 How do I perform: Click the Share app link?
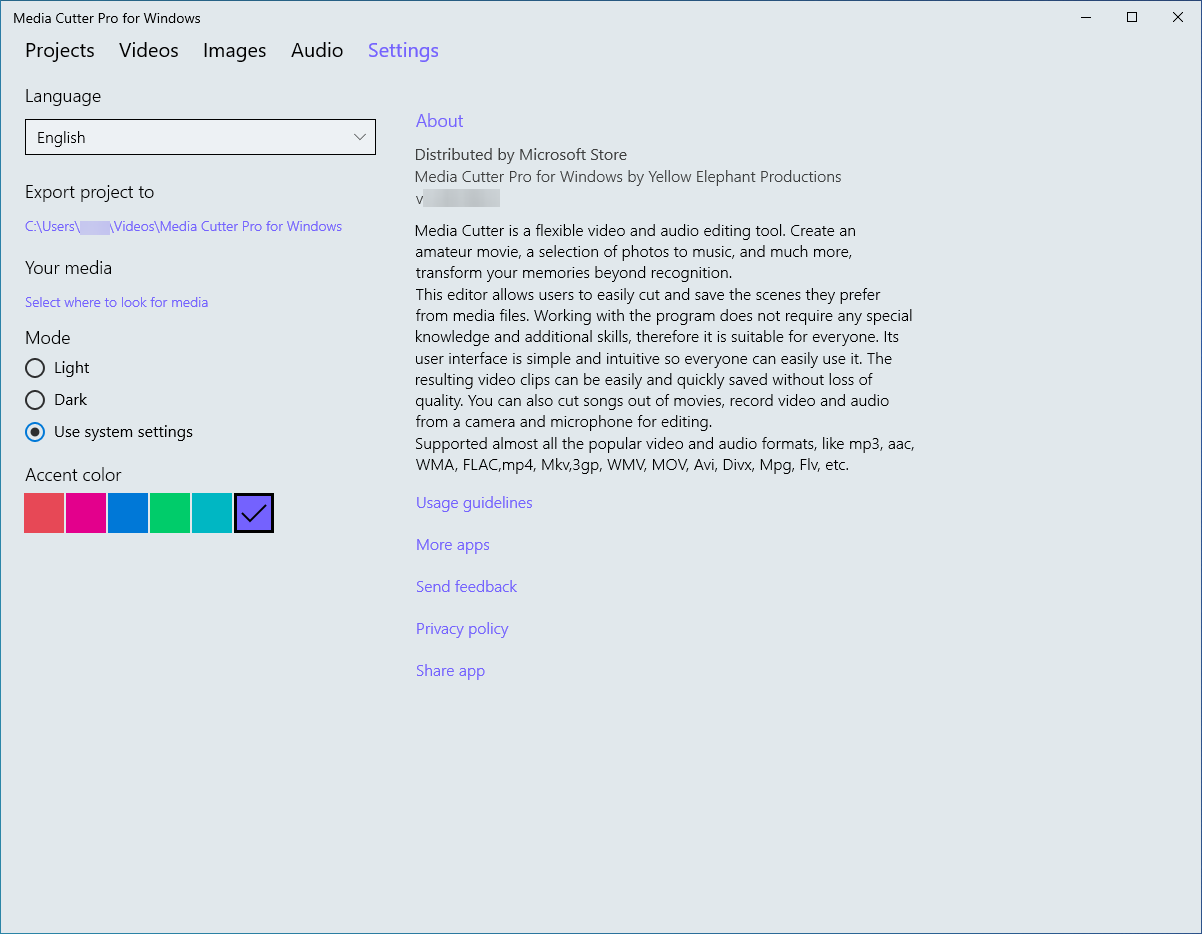[450, 670]
